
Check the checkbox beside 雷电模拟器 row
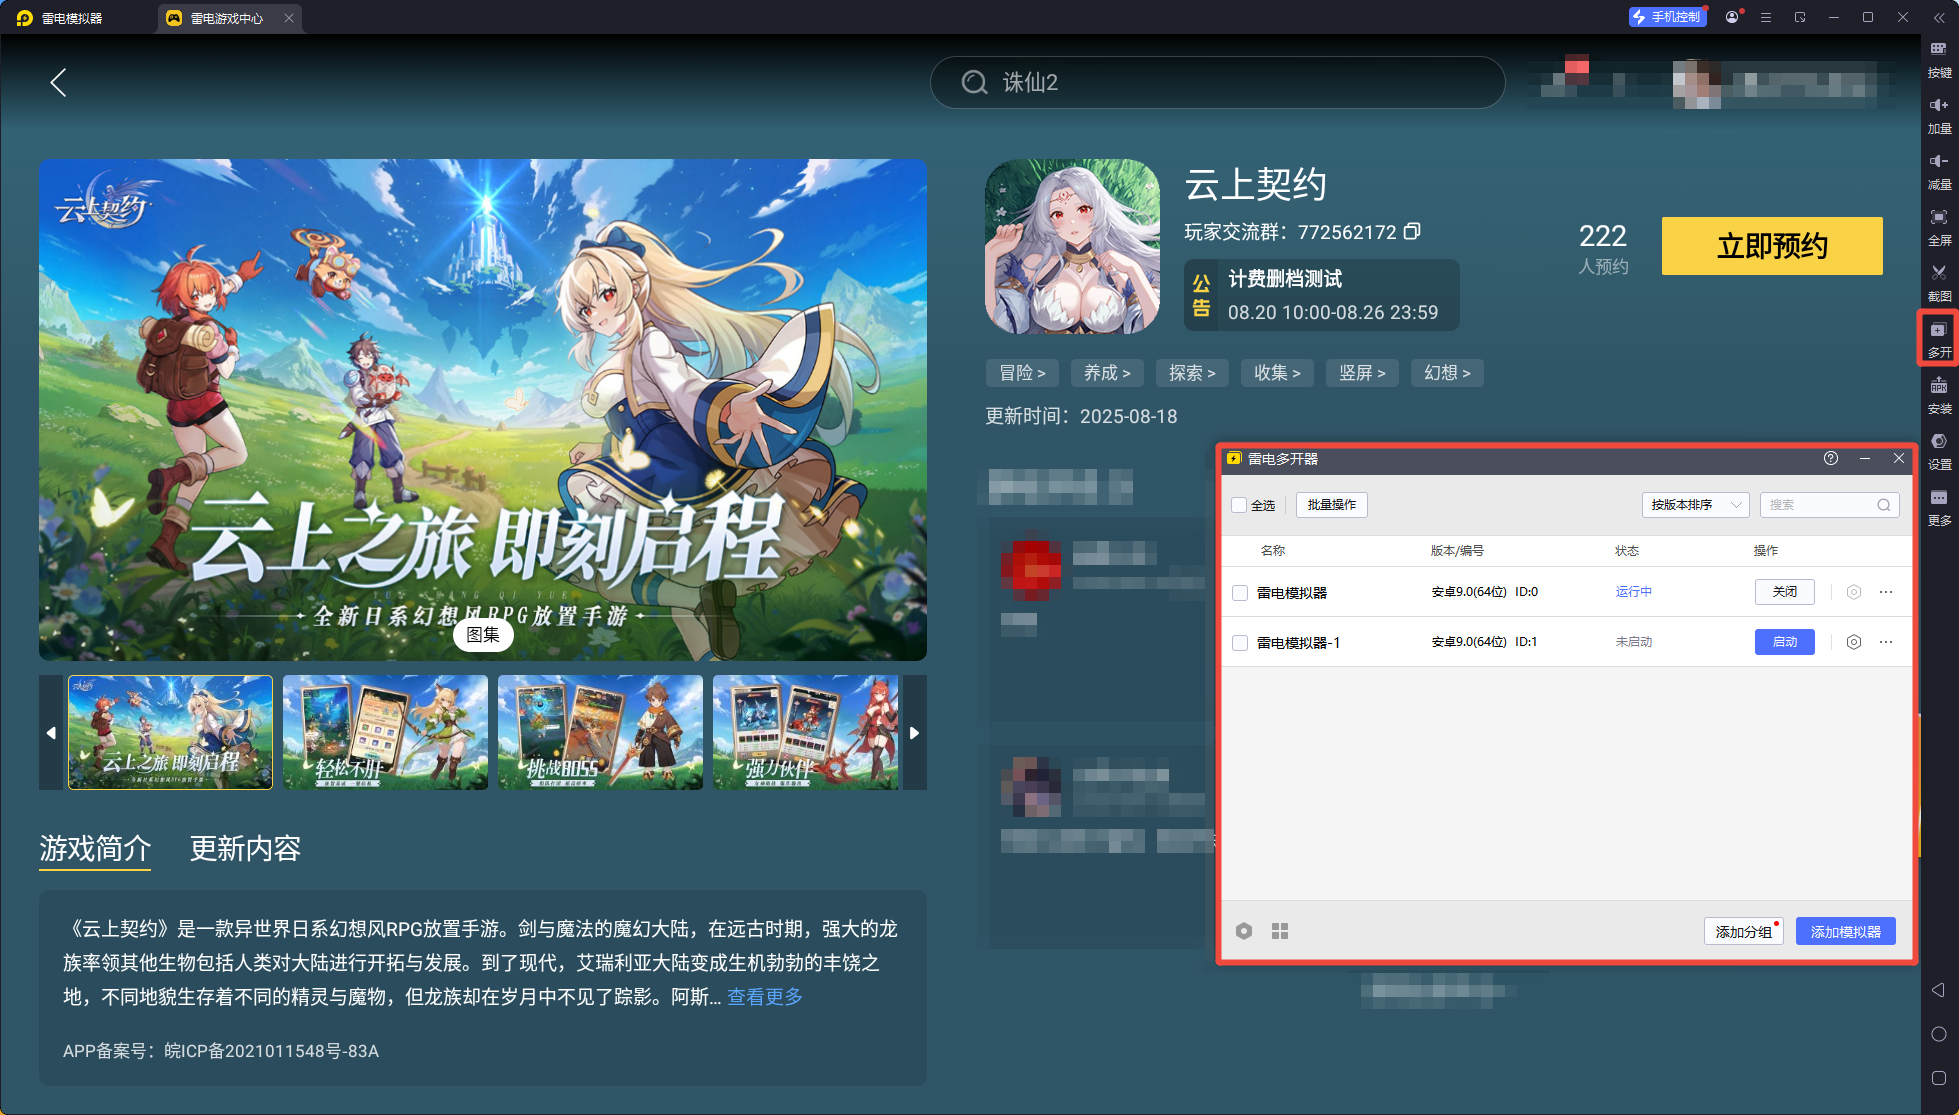(1240, 592)
